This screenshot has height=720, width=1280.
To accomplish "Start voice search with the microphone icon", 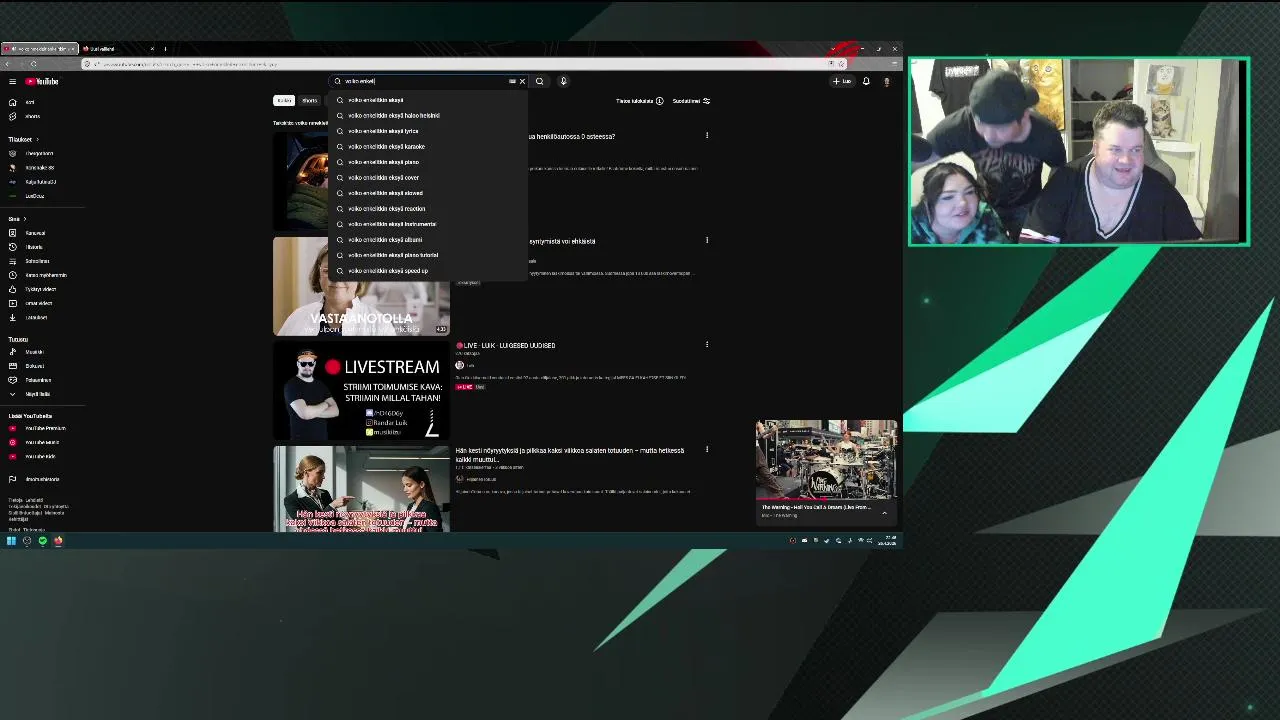I will (563, 81).
